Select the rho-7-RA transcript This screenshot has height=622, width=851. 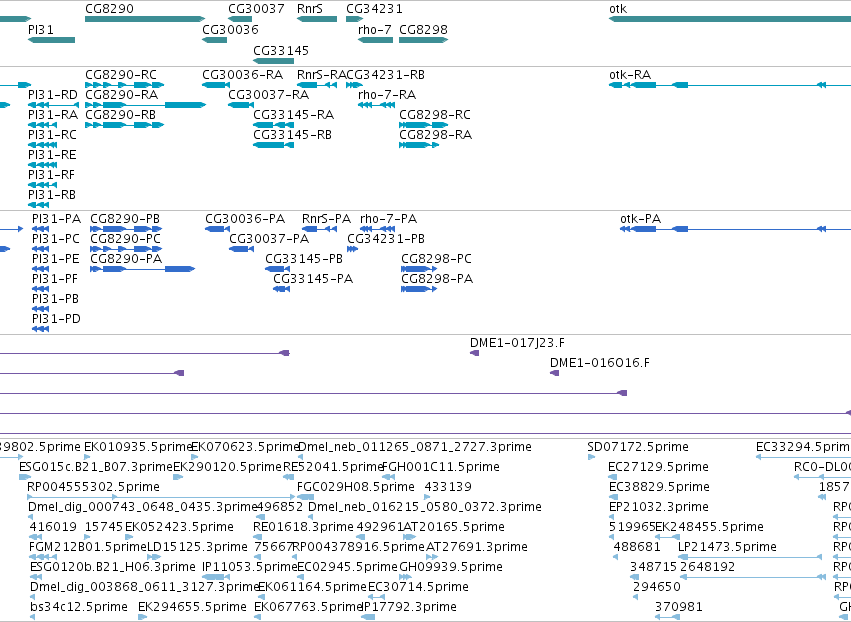click(376, 105)
